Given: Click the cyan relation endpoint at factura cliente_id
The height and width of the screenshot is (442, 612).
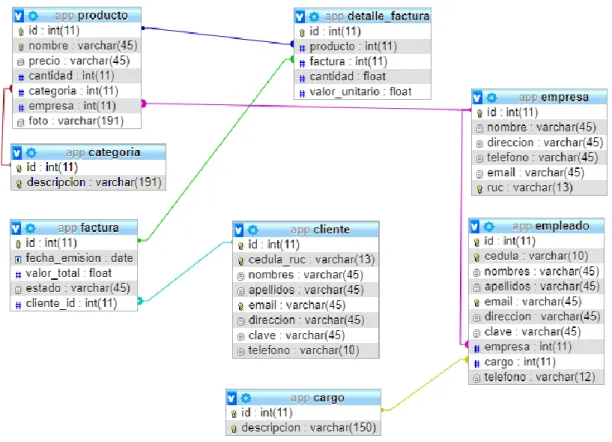Looking at the screenshot, I should pyautogui.click(x=140, y=301).
